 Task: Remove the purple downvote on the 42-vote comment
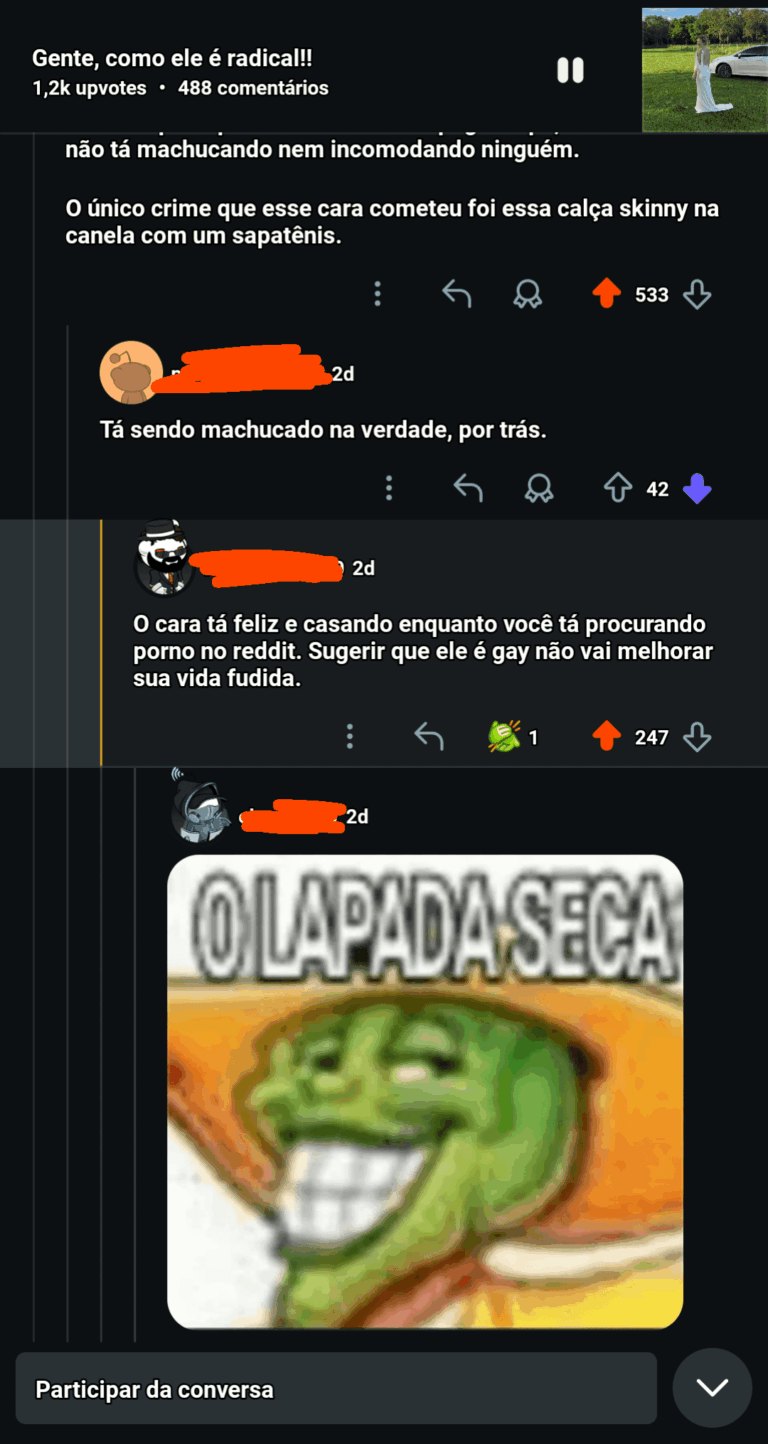pyautogui.click(x=697, y=488)
